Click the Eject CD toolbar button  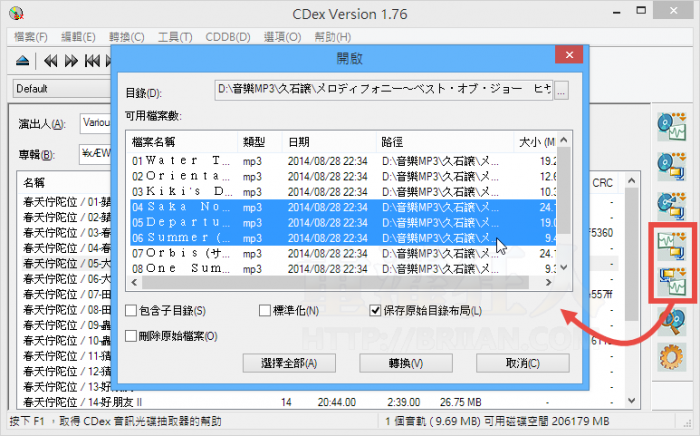[22, 61]
